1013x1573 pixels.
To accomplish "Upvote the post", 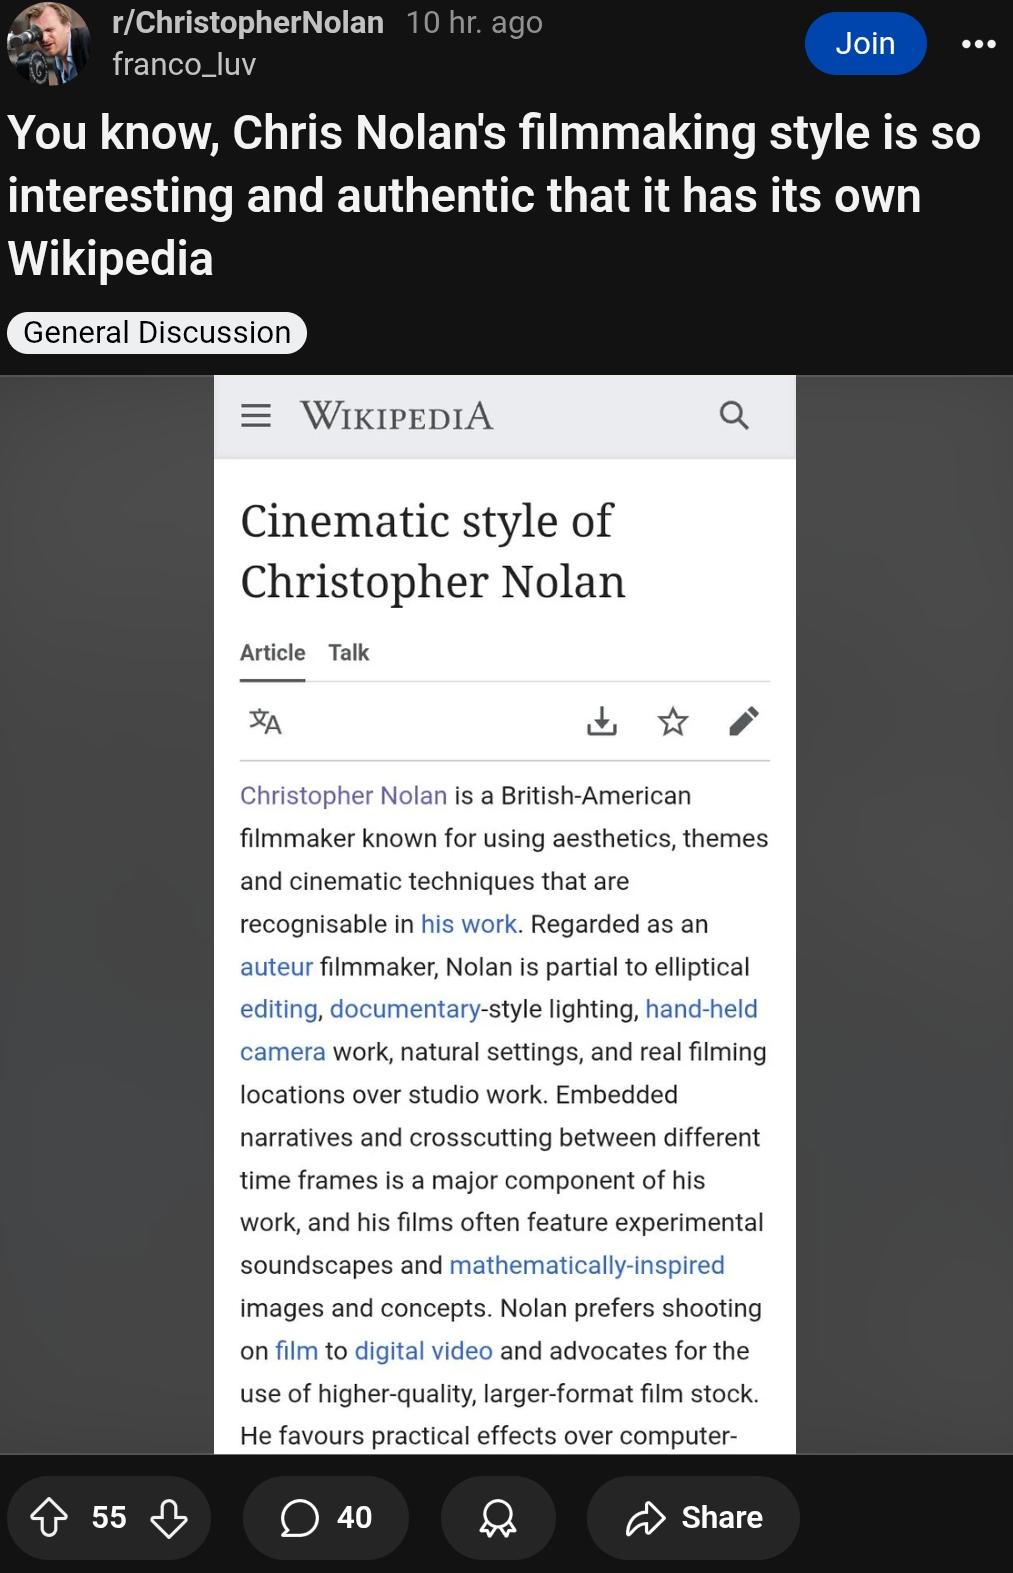I will point(49,1517).
